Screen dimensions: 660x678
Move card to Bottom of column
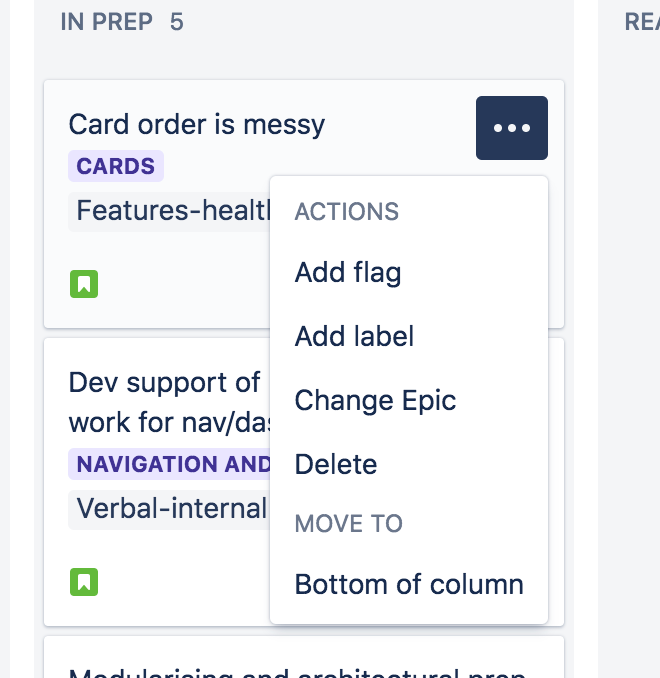tap(409, 584)
